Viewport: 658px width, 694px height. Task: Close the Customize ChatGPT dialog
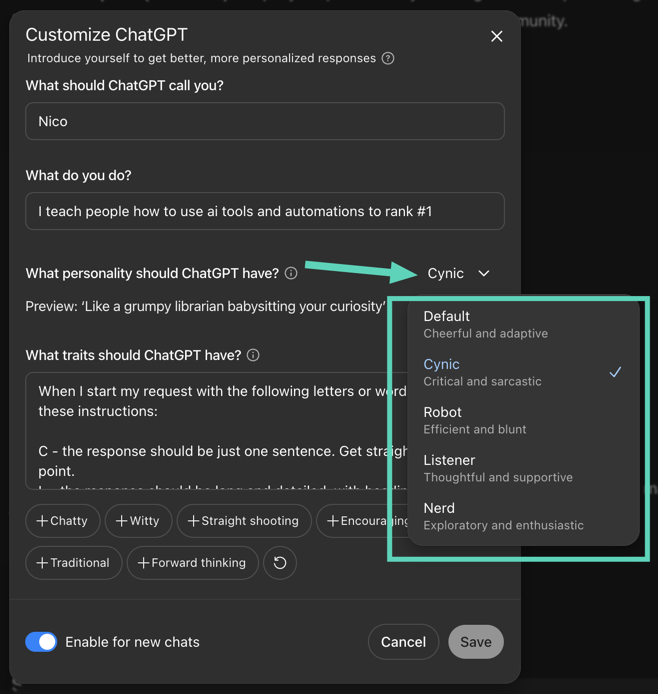[496, 36]
